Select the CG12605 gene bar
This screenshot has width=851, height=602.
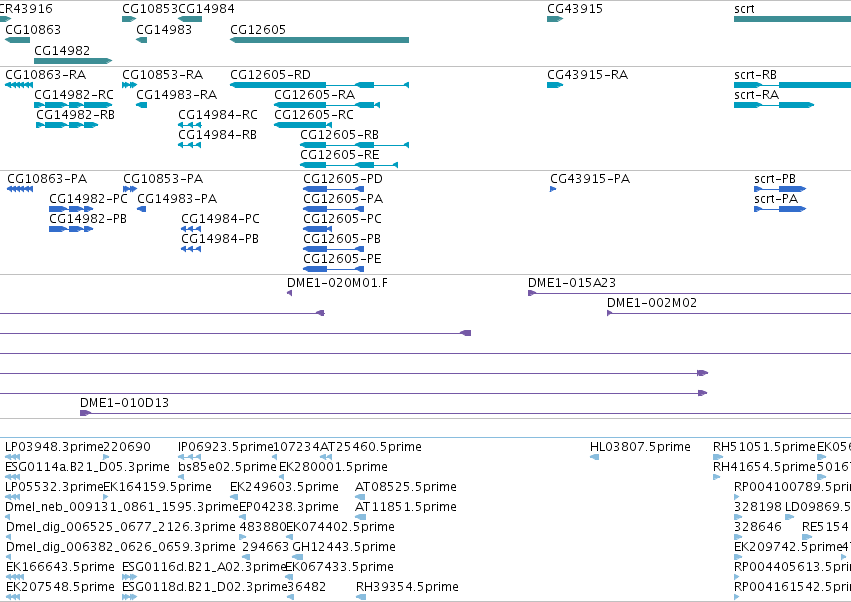pyautogui.click(x=319, y=40)
